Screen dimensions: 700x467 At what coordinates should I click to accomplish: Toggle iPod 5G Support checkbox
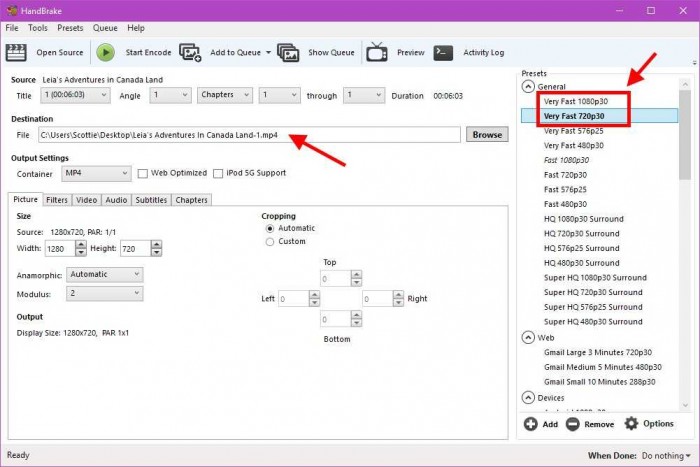pos(219,173)
